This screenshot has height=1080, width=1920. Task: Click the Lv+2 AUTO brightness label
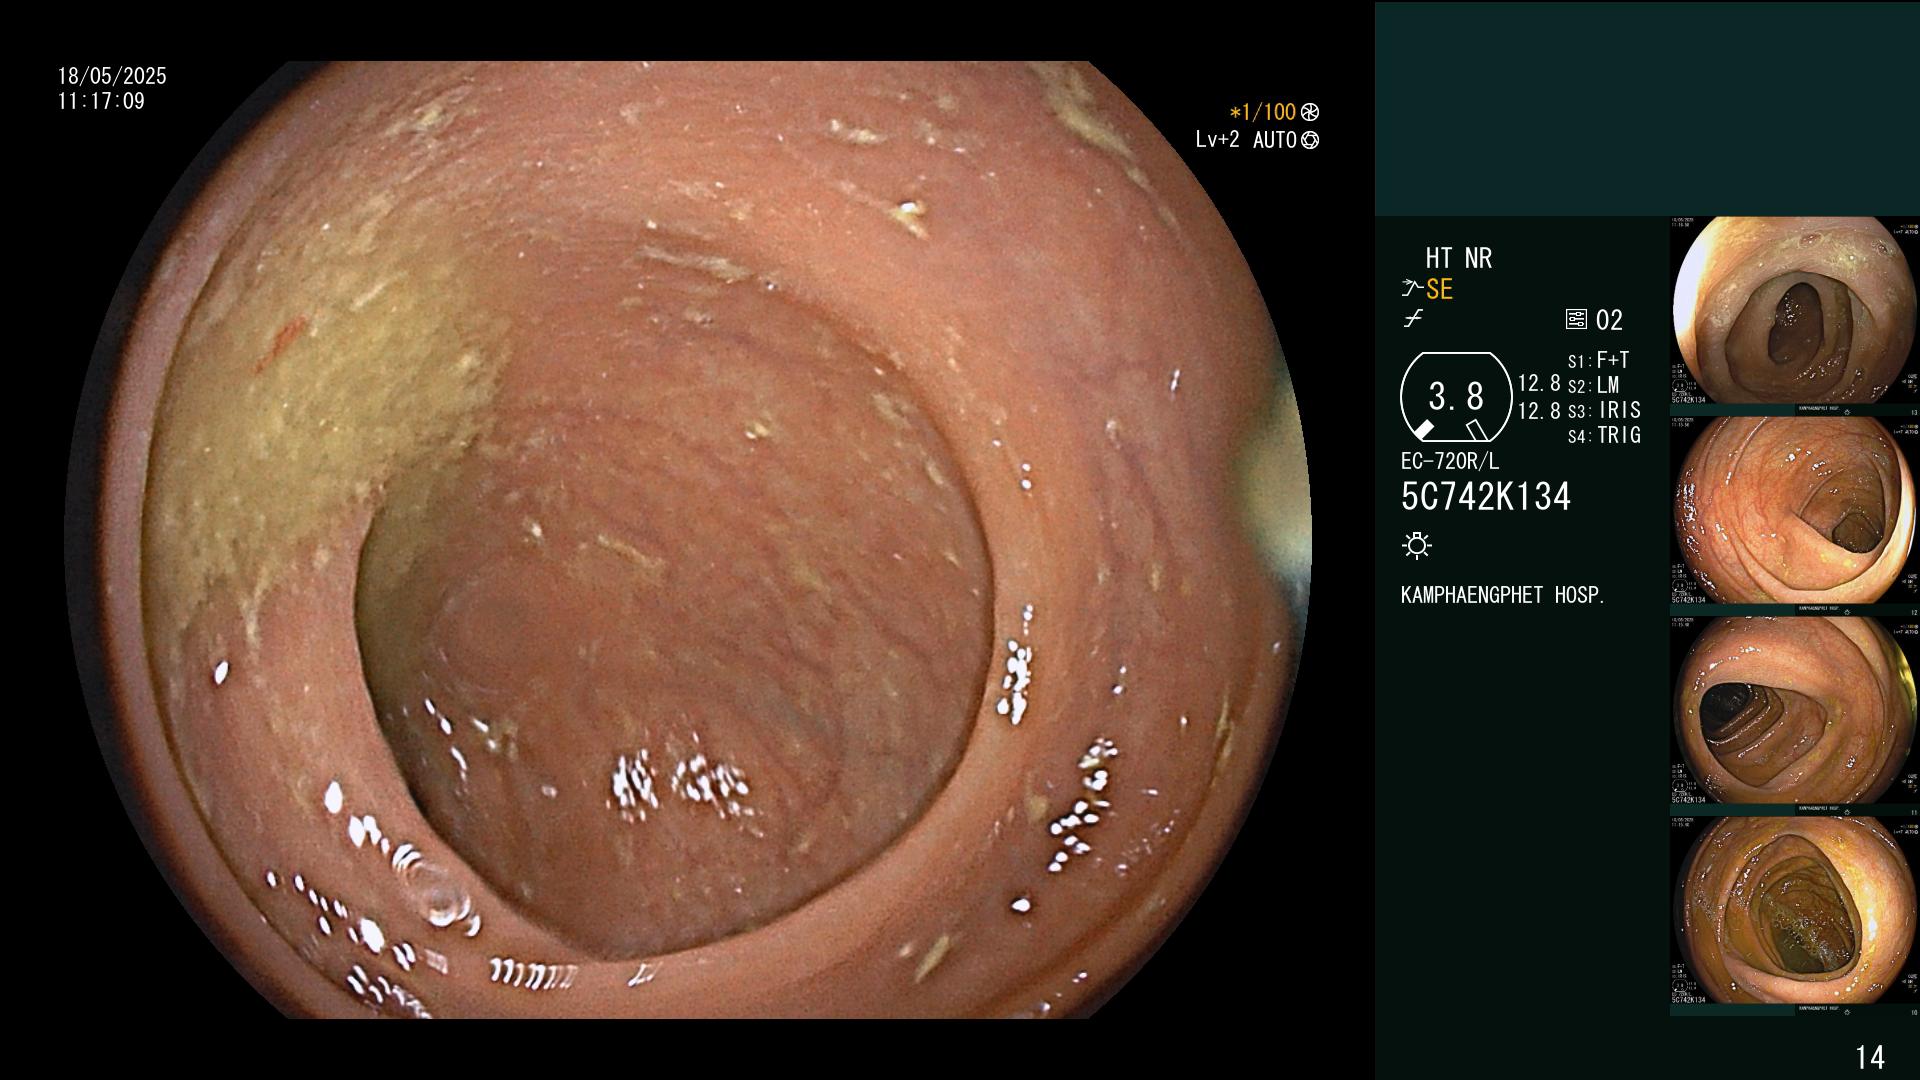(x=1246, y=140)
